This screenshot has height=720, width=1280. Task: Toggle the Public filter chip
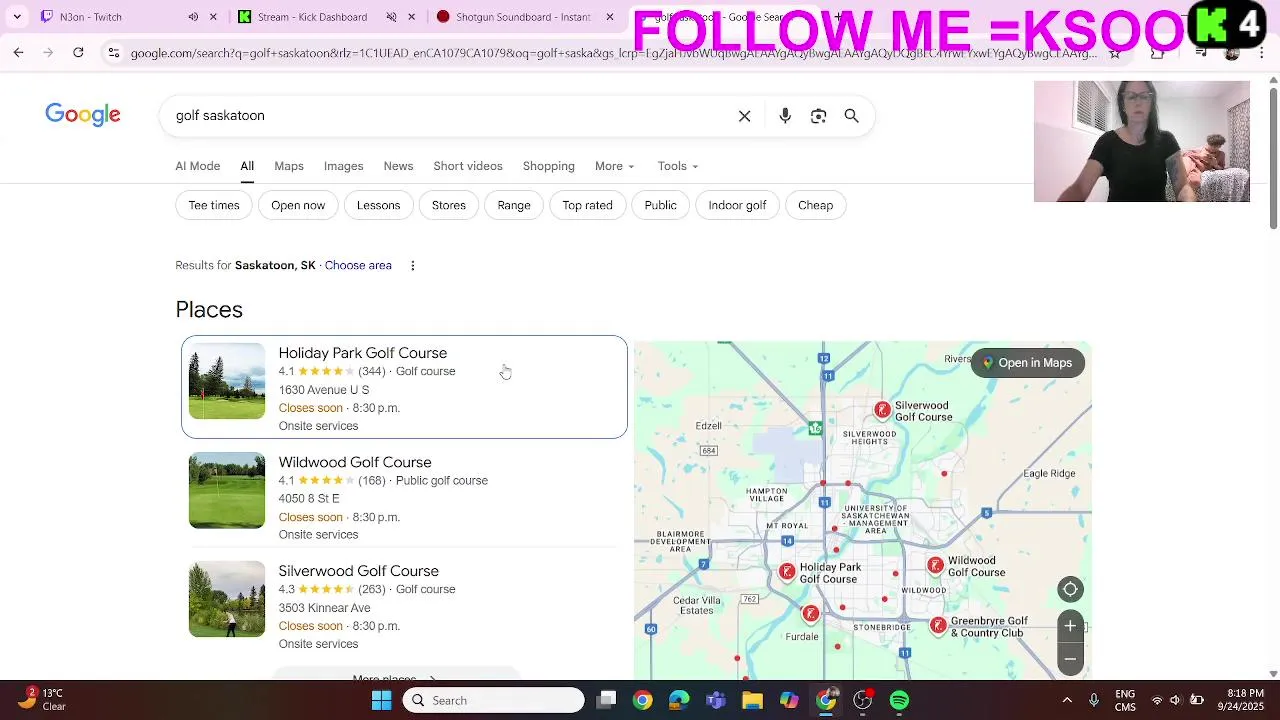point(661,205)
